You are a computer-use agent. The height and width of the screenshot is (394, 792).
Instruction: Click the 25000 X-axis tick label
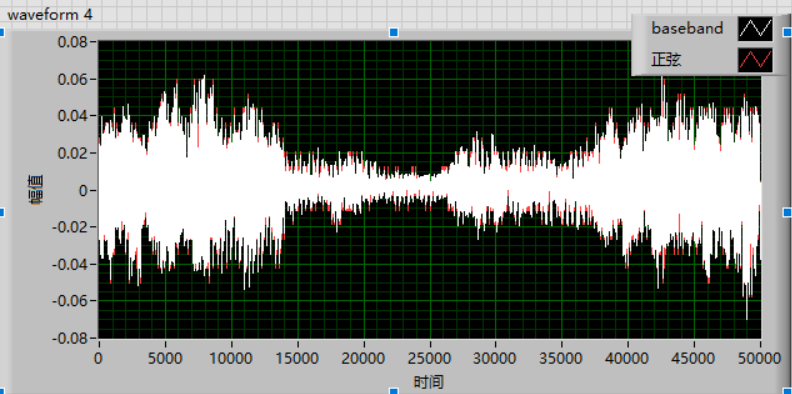tap(430, 358)
